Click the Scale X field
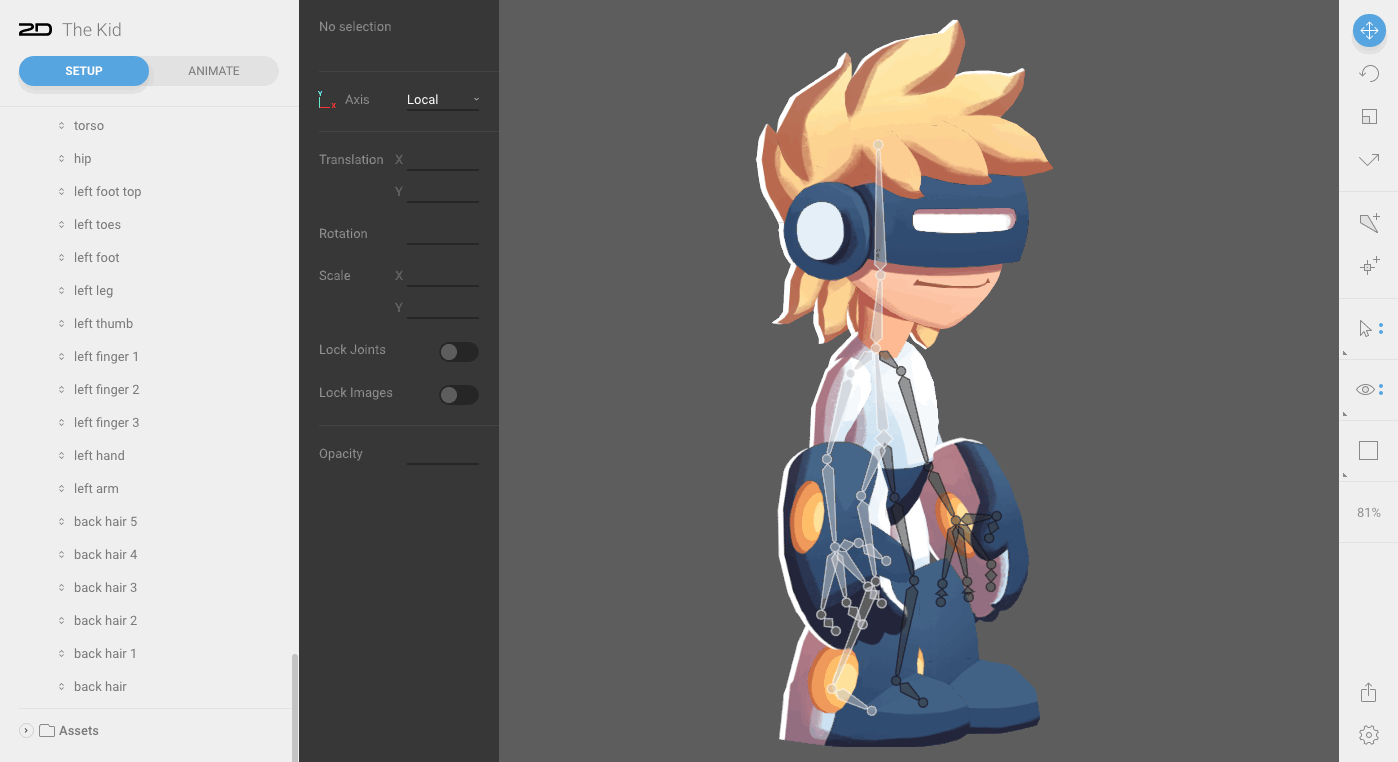Viewport: 1398px width, 762px height. 443,276
